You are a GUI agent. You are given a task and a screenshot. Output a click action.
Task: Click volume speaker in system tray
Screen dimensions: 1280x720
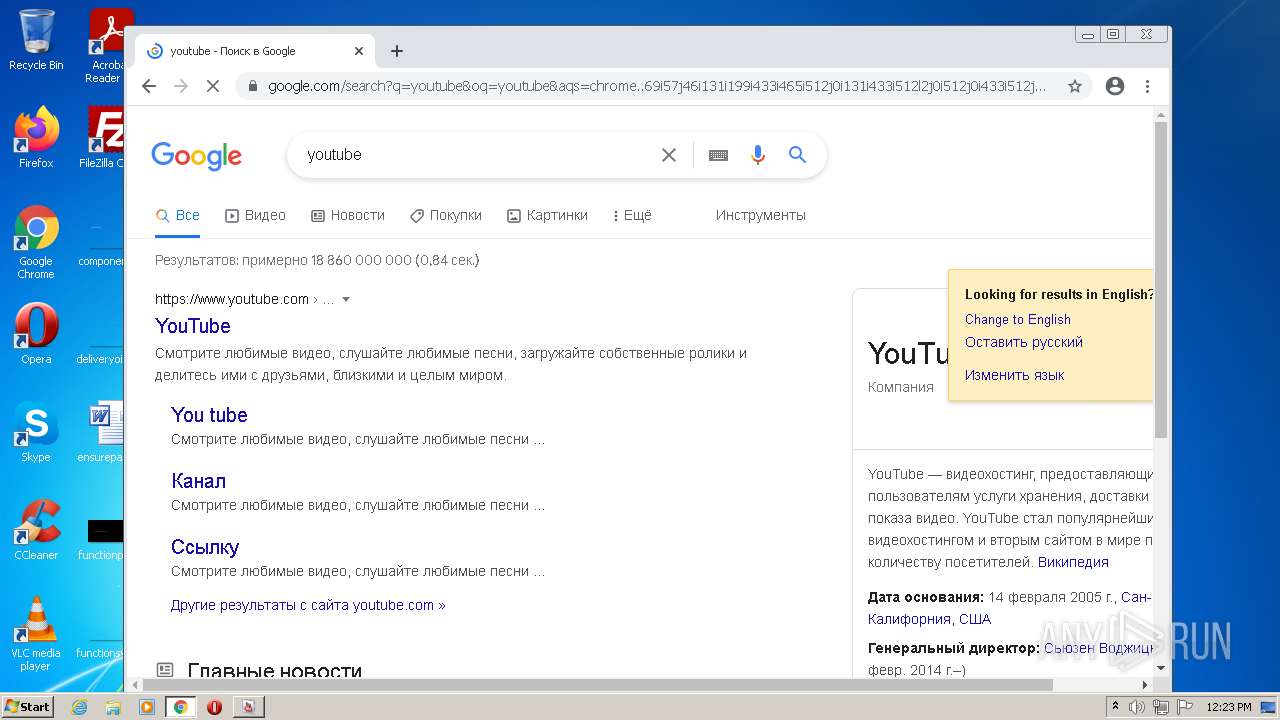pos(1137,707)
